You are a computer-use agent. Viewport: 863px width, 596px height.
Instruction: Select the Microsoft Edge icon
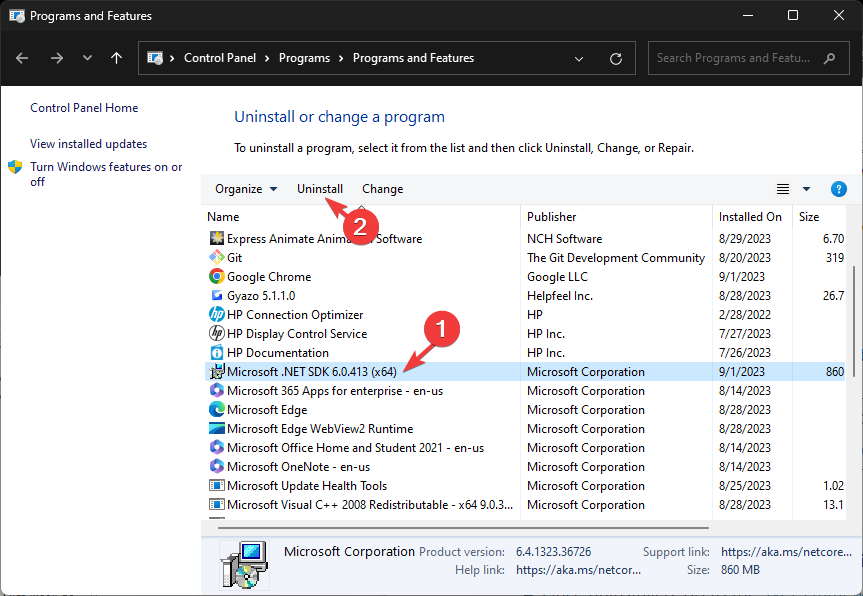[x=217, y=410]
